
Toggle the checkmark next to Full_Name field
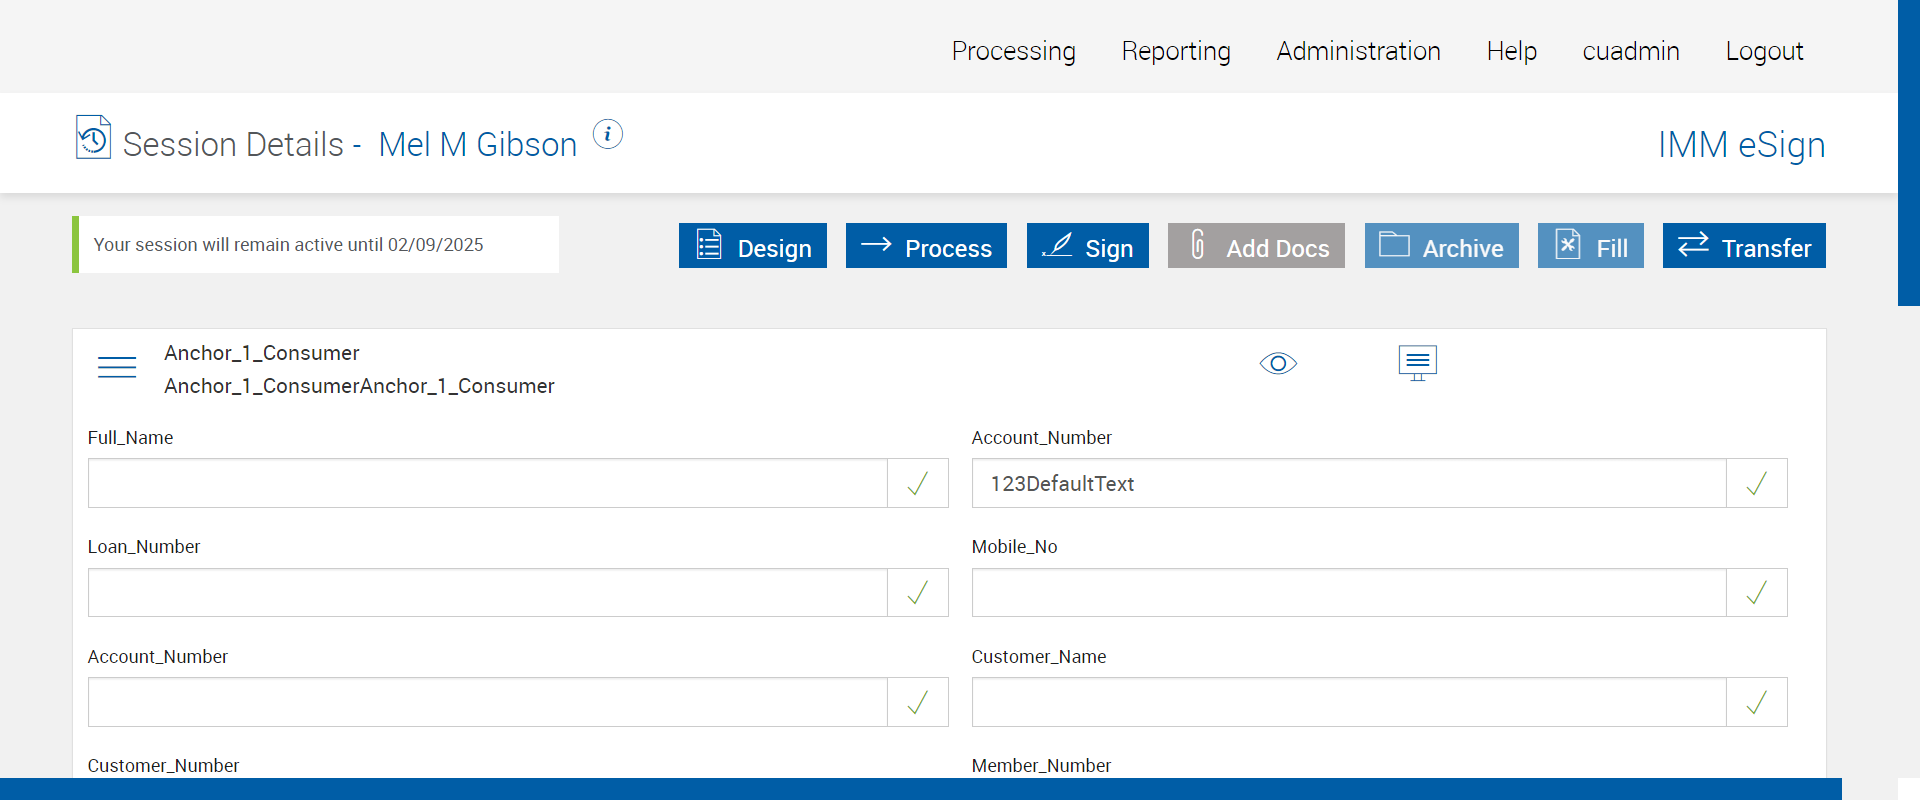(917, 484)
